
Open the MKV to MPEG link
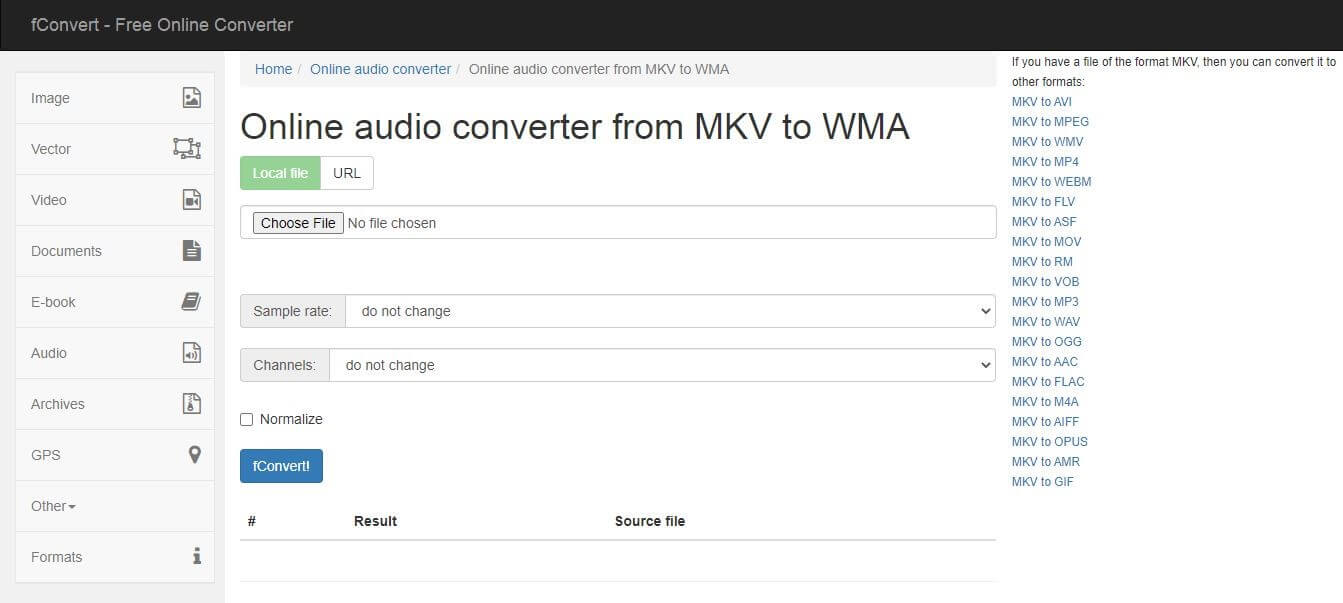[x=1050, y=122]
